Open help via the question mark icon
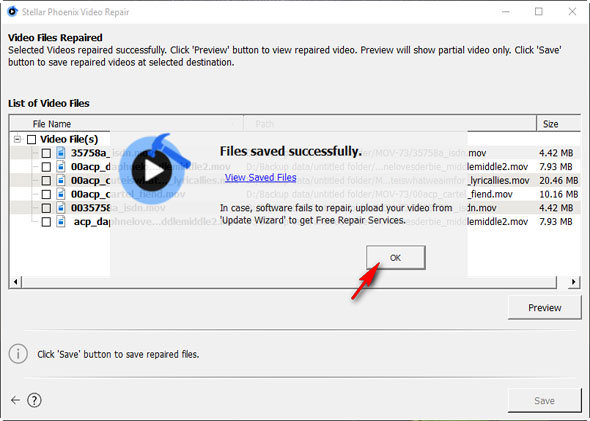 [x=34, y=400]
